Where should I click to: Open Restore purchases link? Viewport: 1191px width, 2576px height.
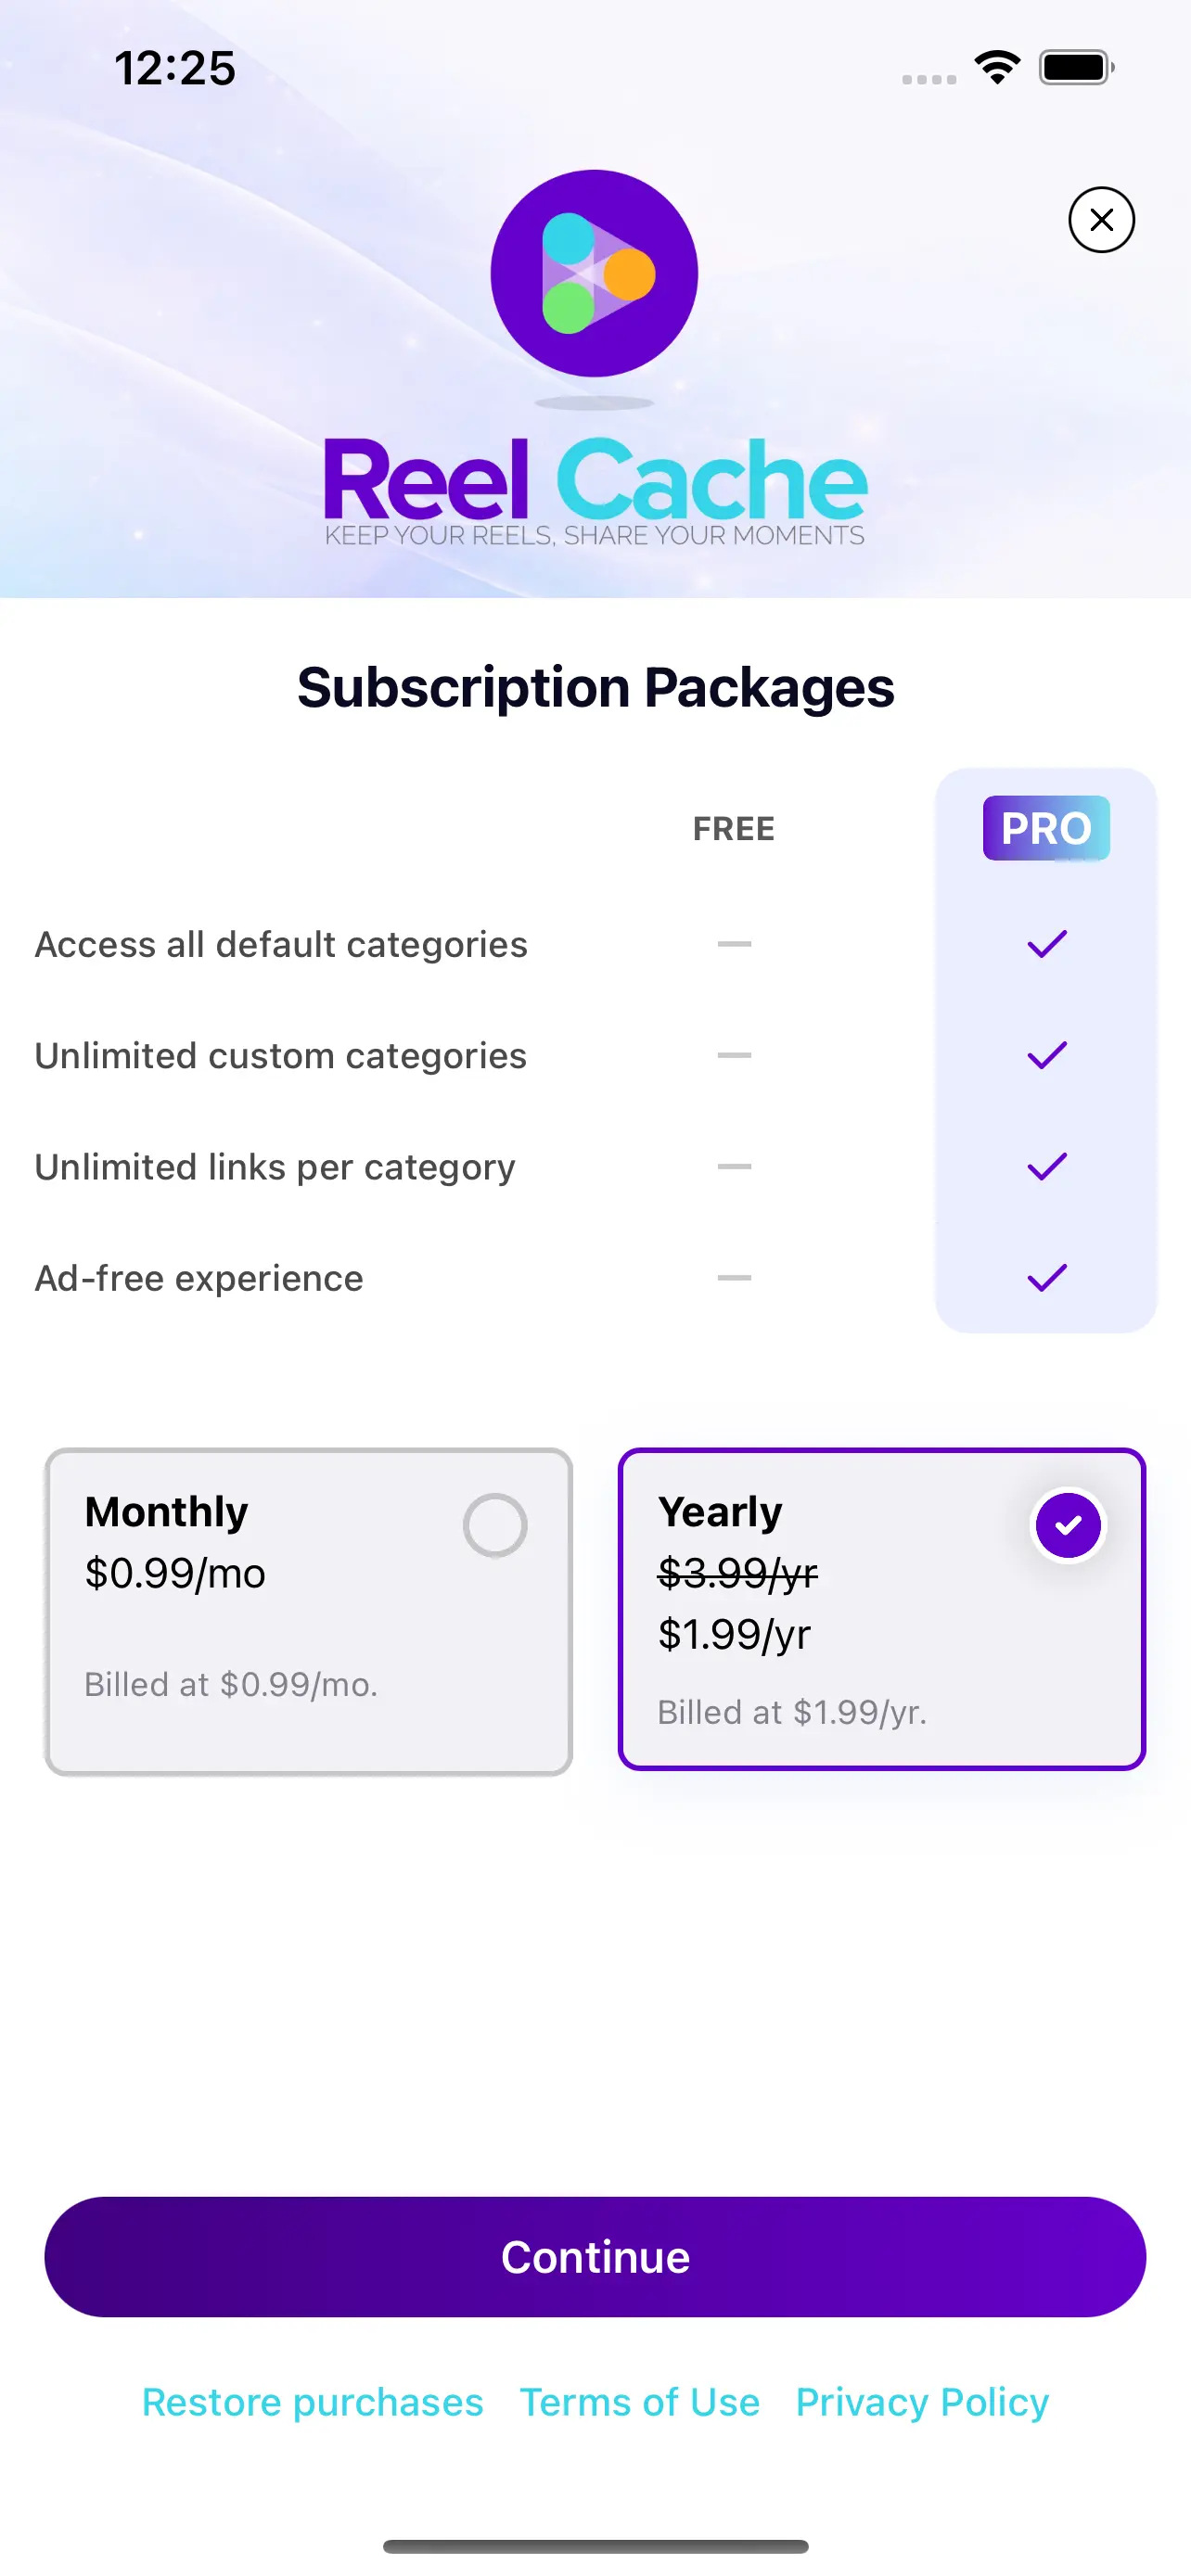313,2402
